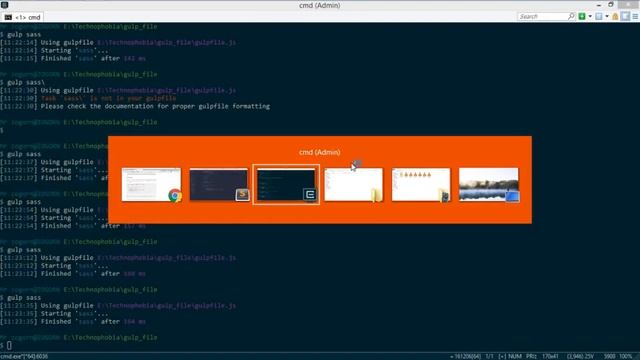The image size is (640, 360).
Task: Switch to the Desktop thumbnail with landscape wallpaper
Action: tap(489, 184)
